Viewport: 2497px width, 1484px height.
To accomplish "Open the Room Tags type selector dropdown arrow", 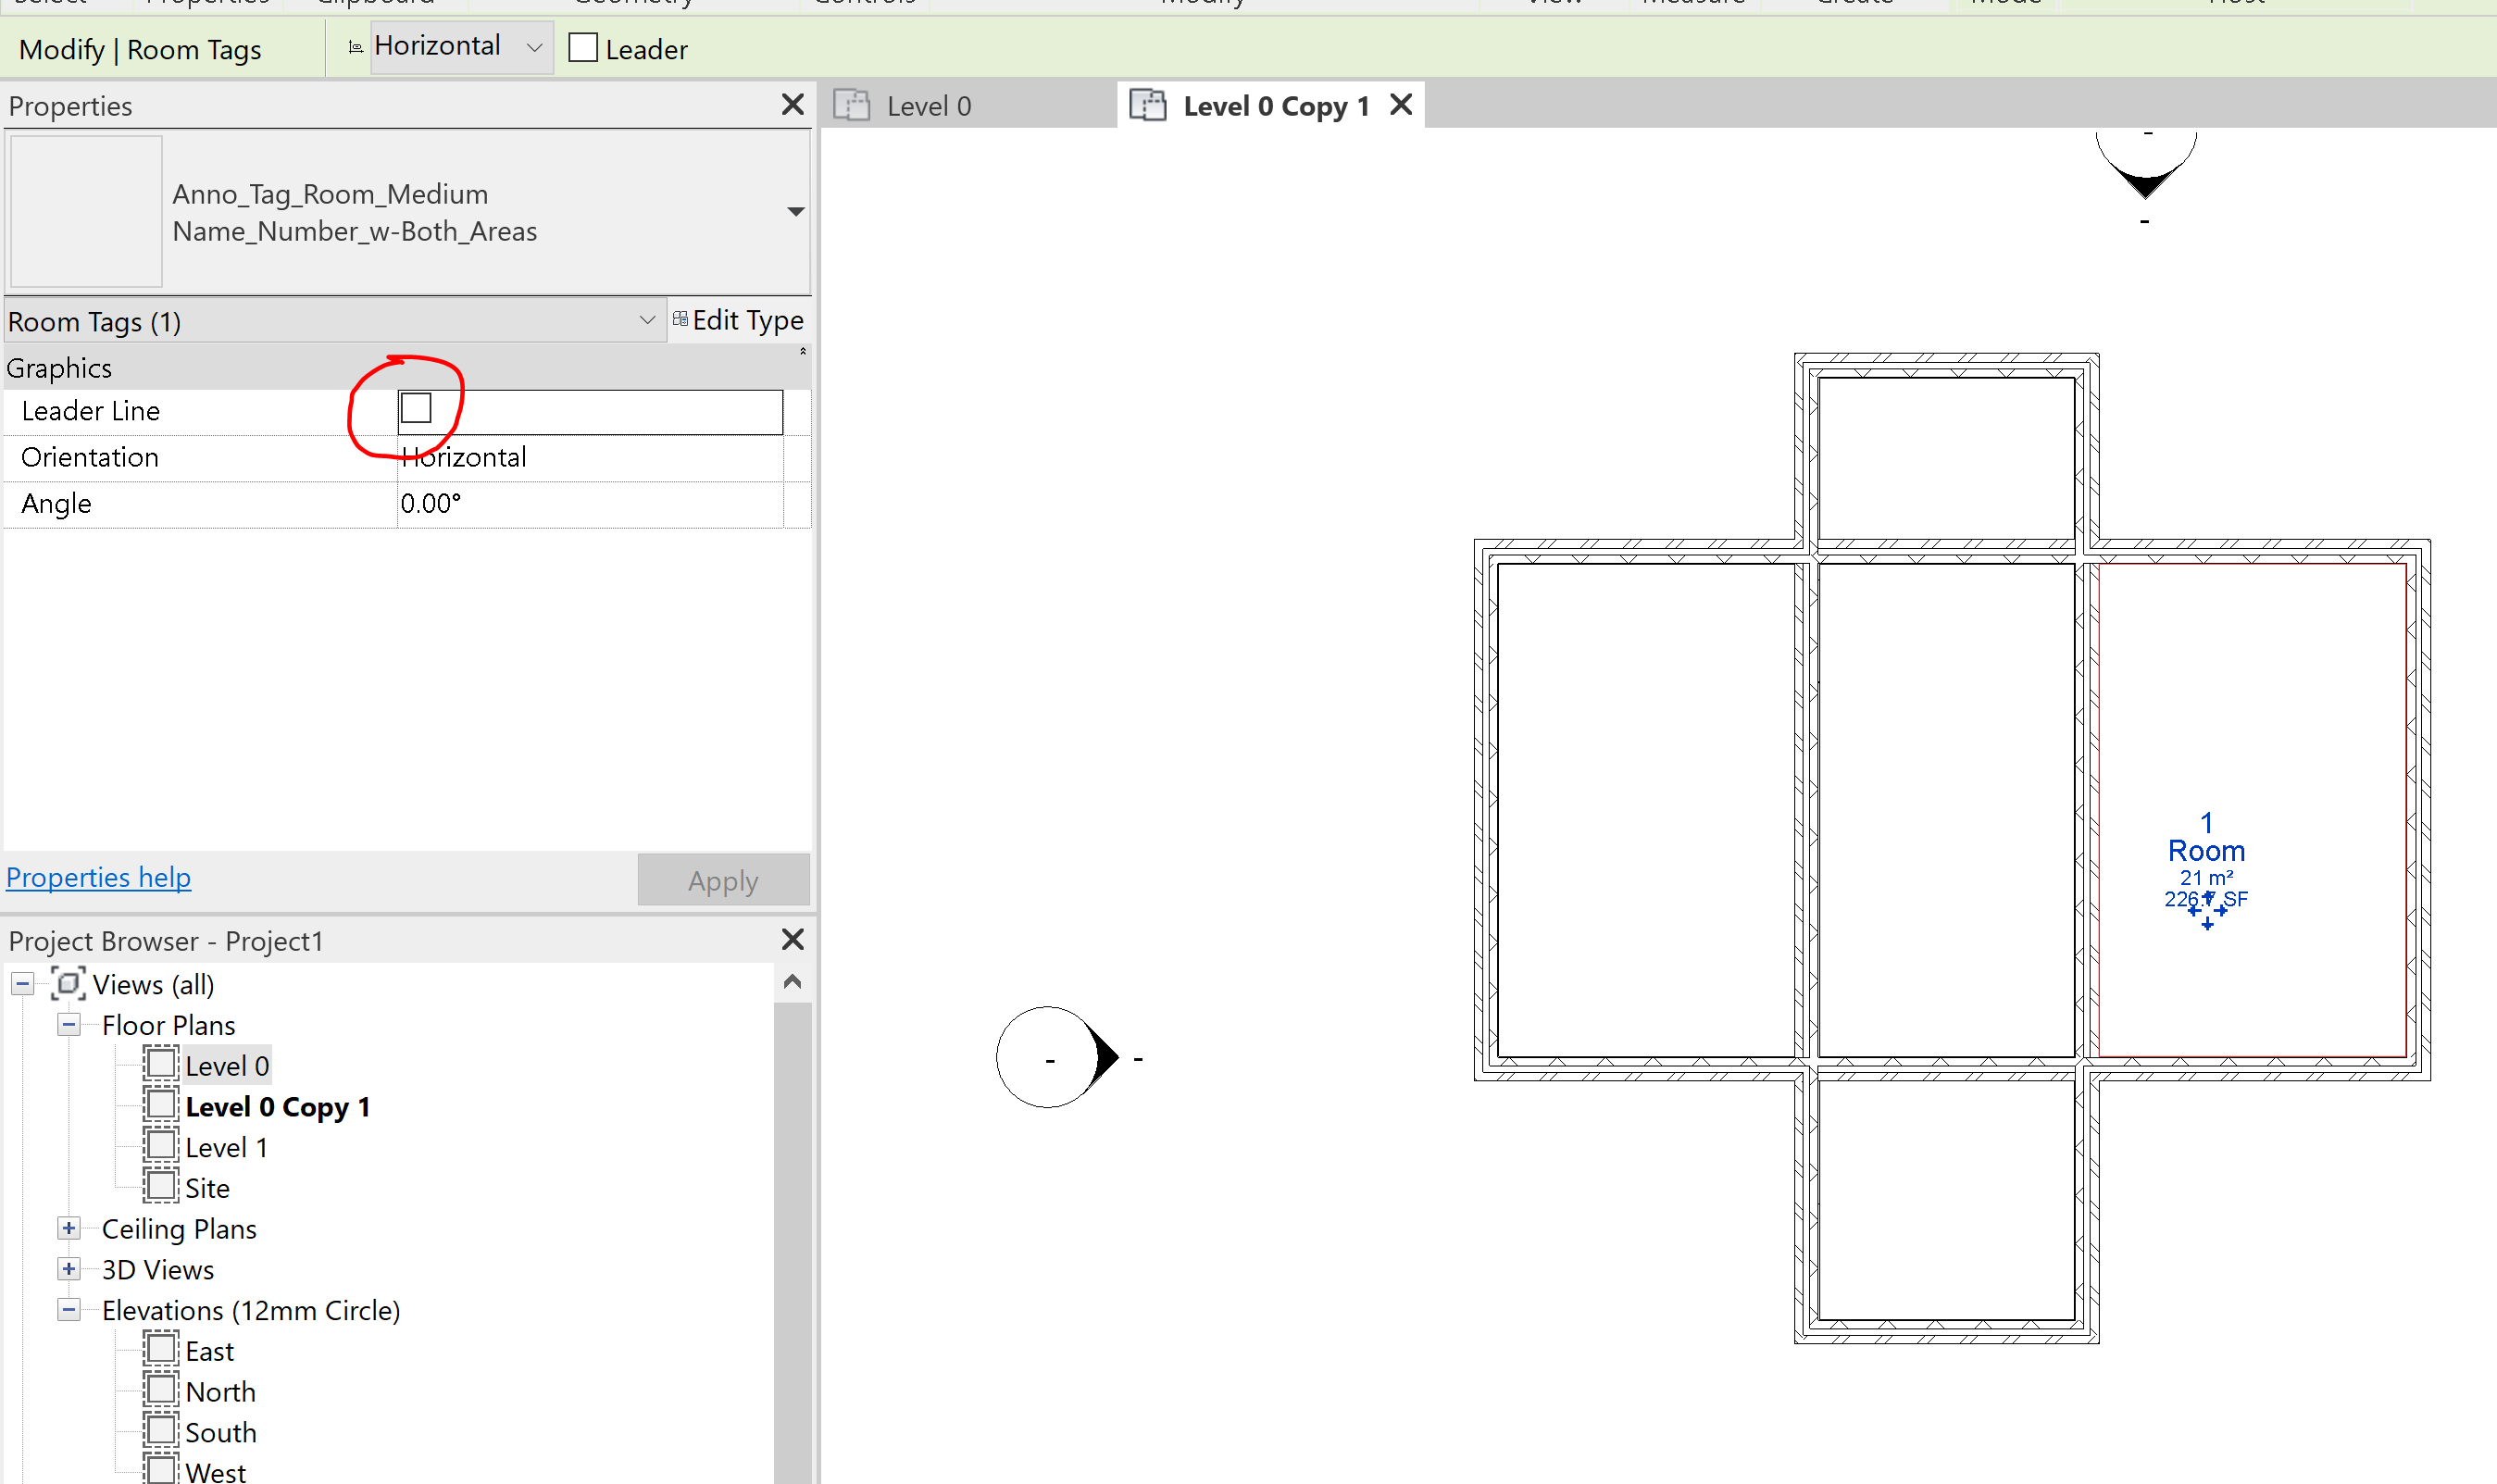I will 796,211.
